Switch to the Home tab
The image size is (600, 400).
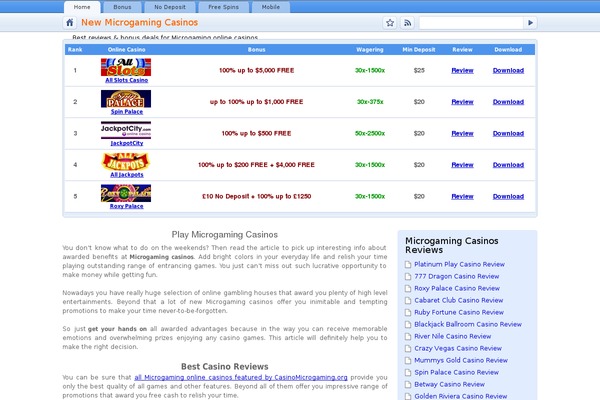(x=82, y=7)
